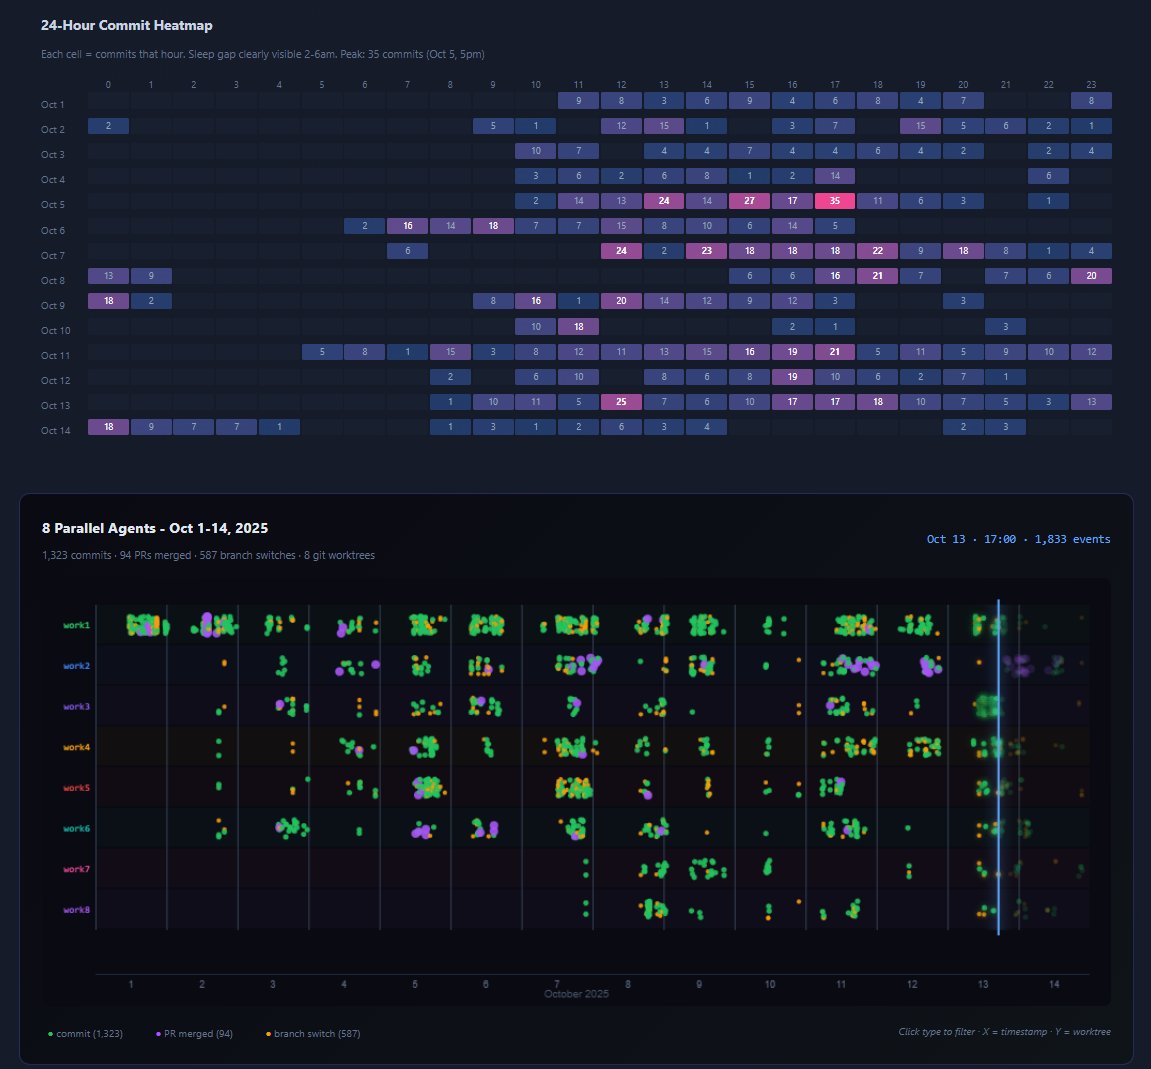Click the day 1 tick on timeline axis
1151x1069 pixels.
[131, 984]
